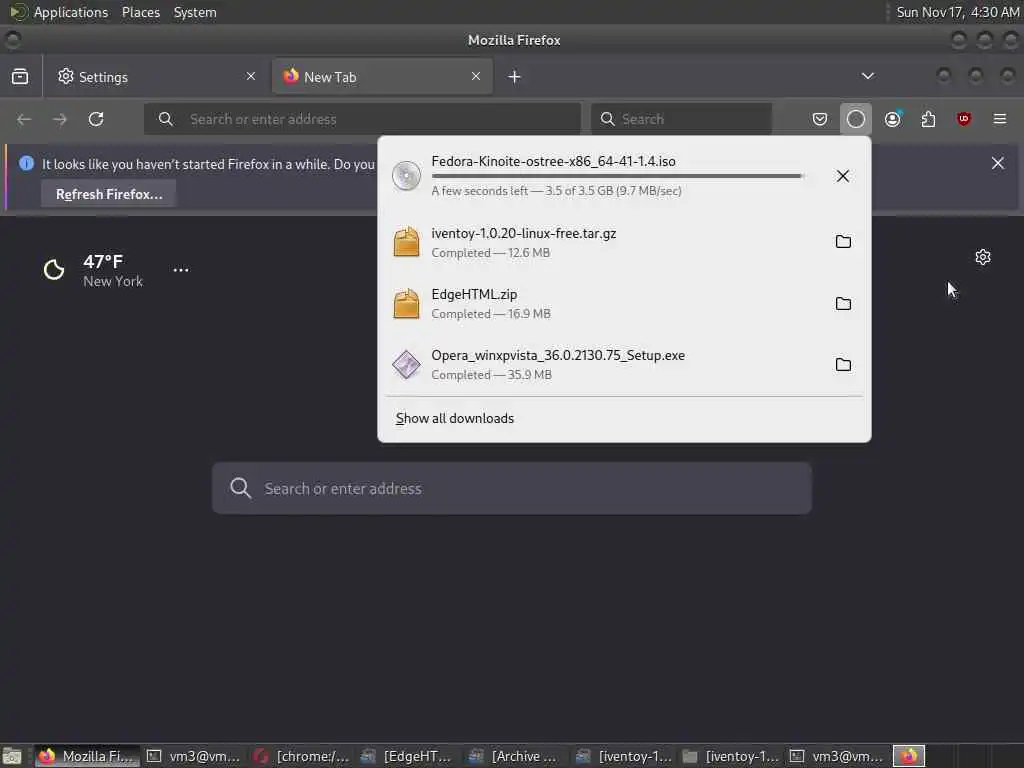Open the uBlock Origin shield icon

click(x=964, y=119)
